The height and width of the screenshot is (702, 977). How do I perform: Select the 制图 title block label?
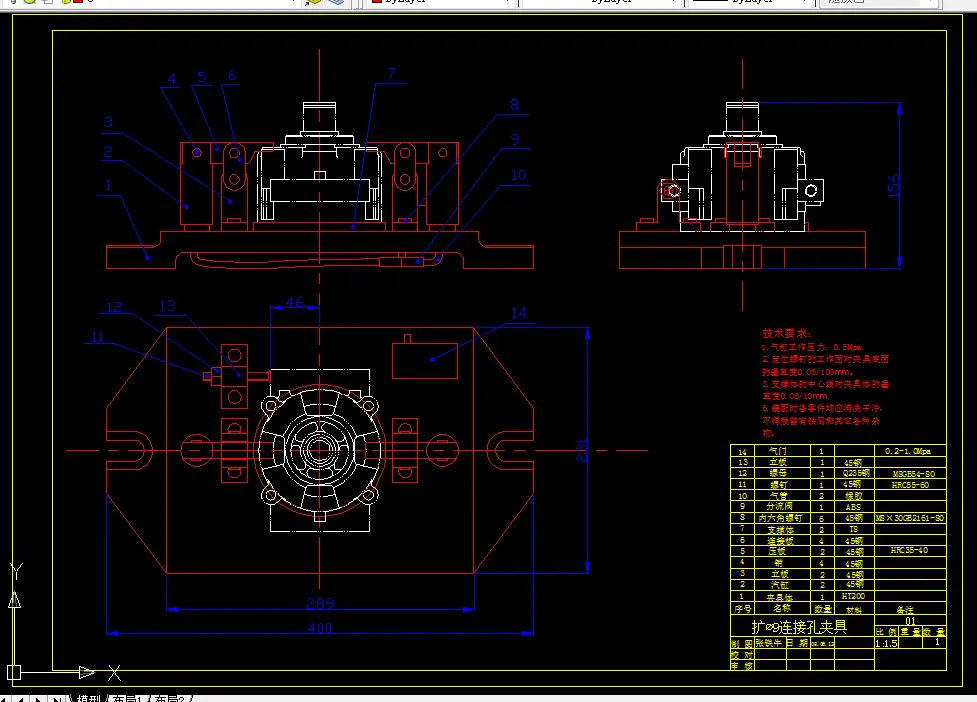point(741,643)
